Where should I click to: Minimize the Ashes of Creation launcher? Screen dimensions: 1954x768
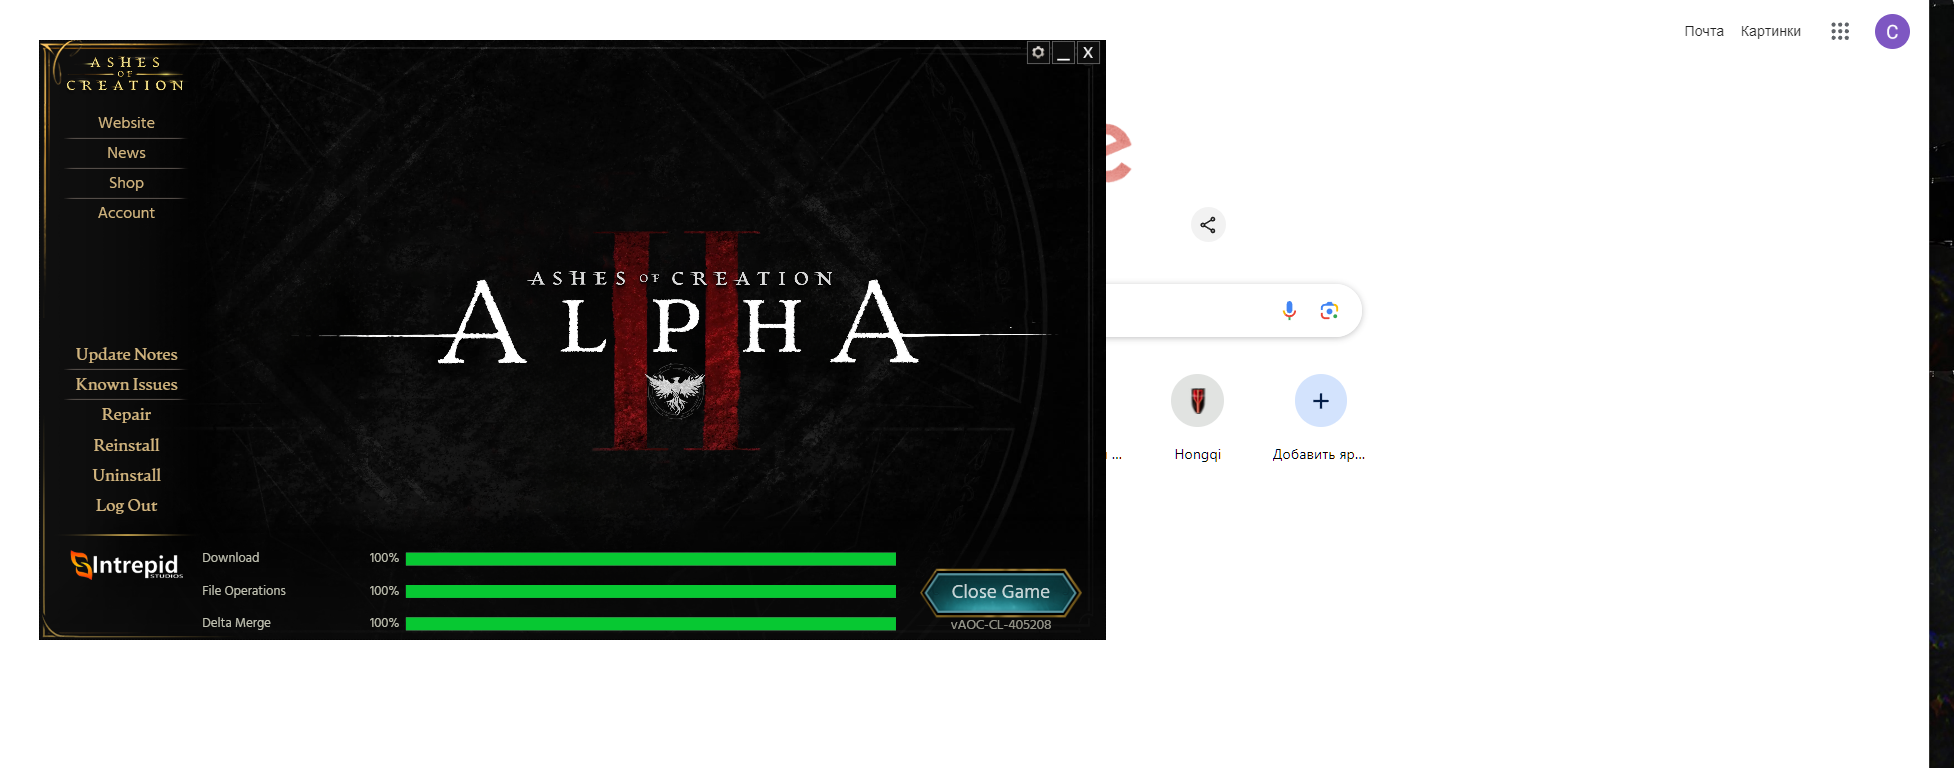1063,52
